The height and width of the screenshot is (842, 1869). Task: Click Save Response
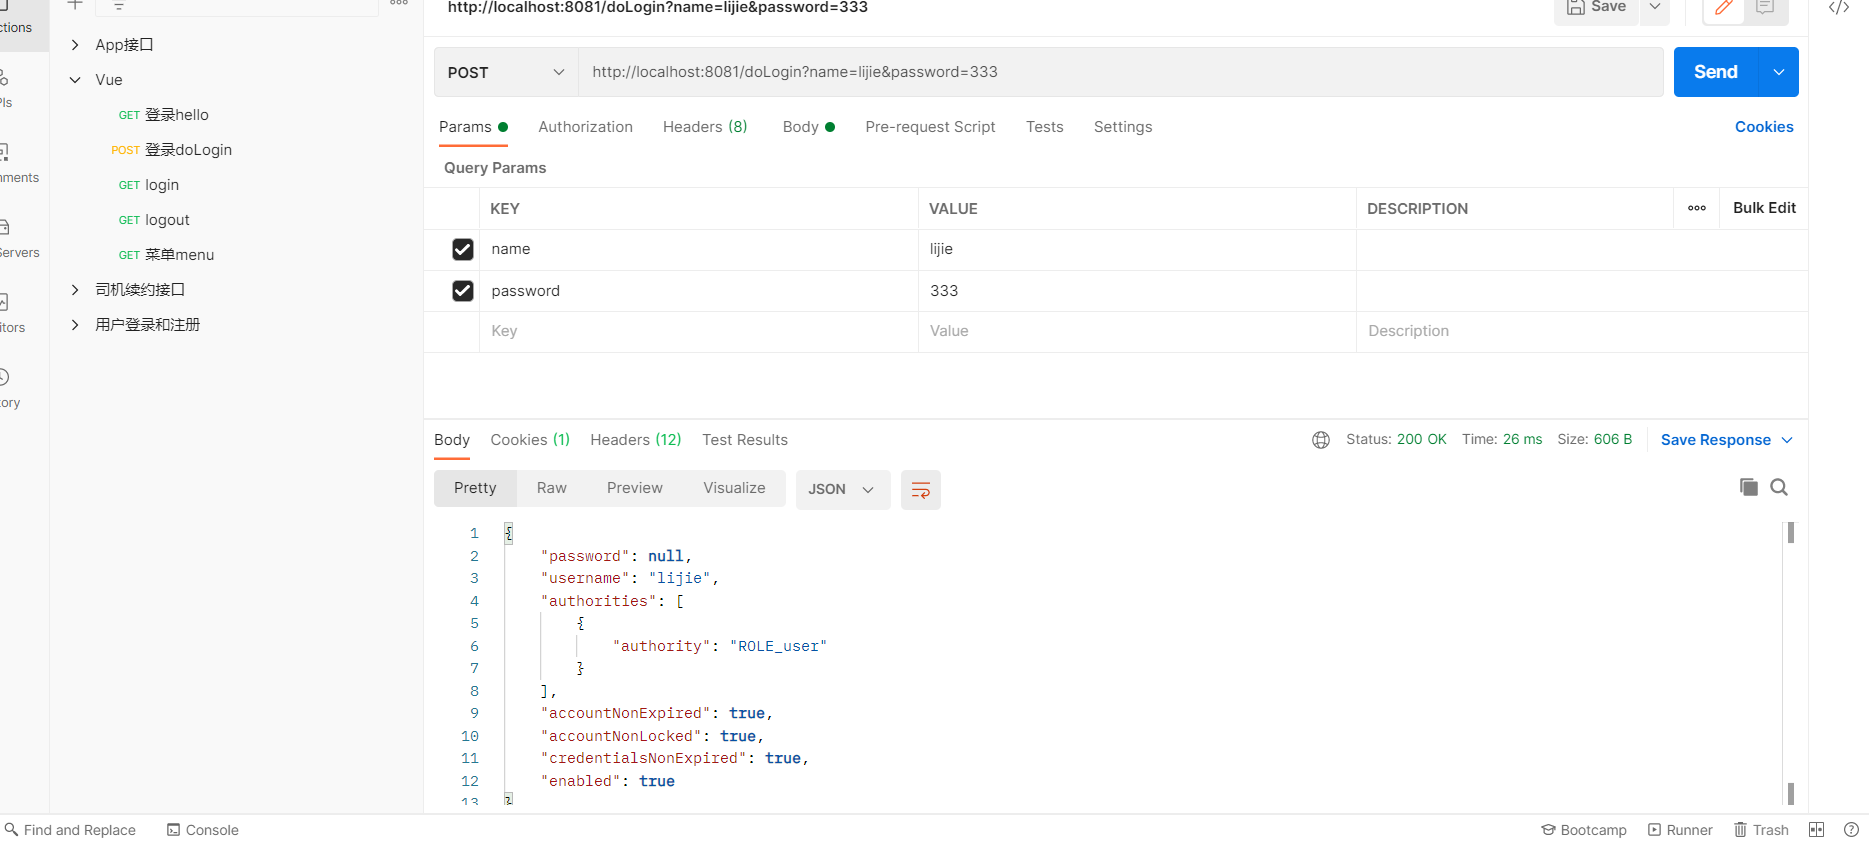(x=1716, y=440)
